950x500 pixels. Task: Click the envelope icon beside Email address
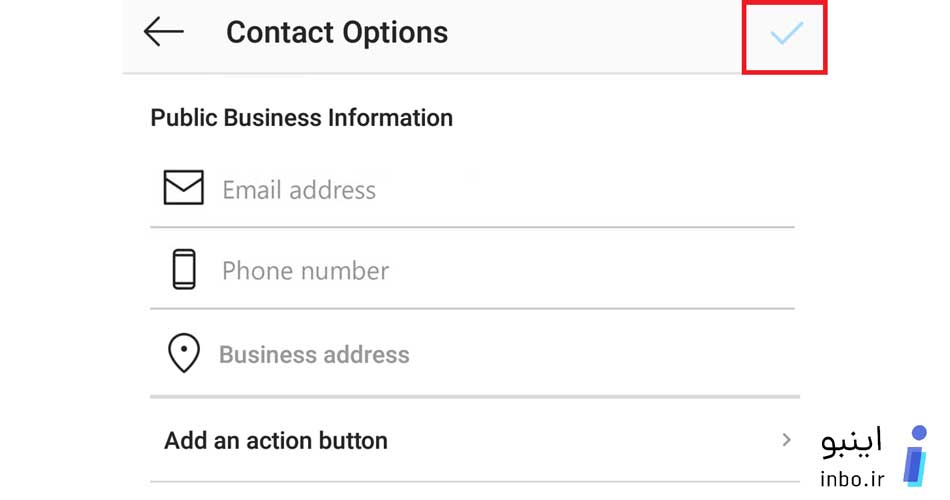184,187
